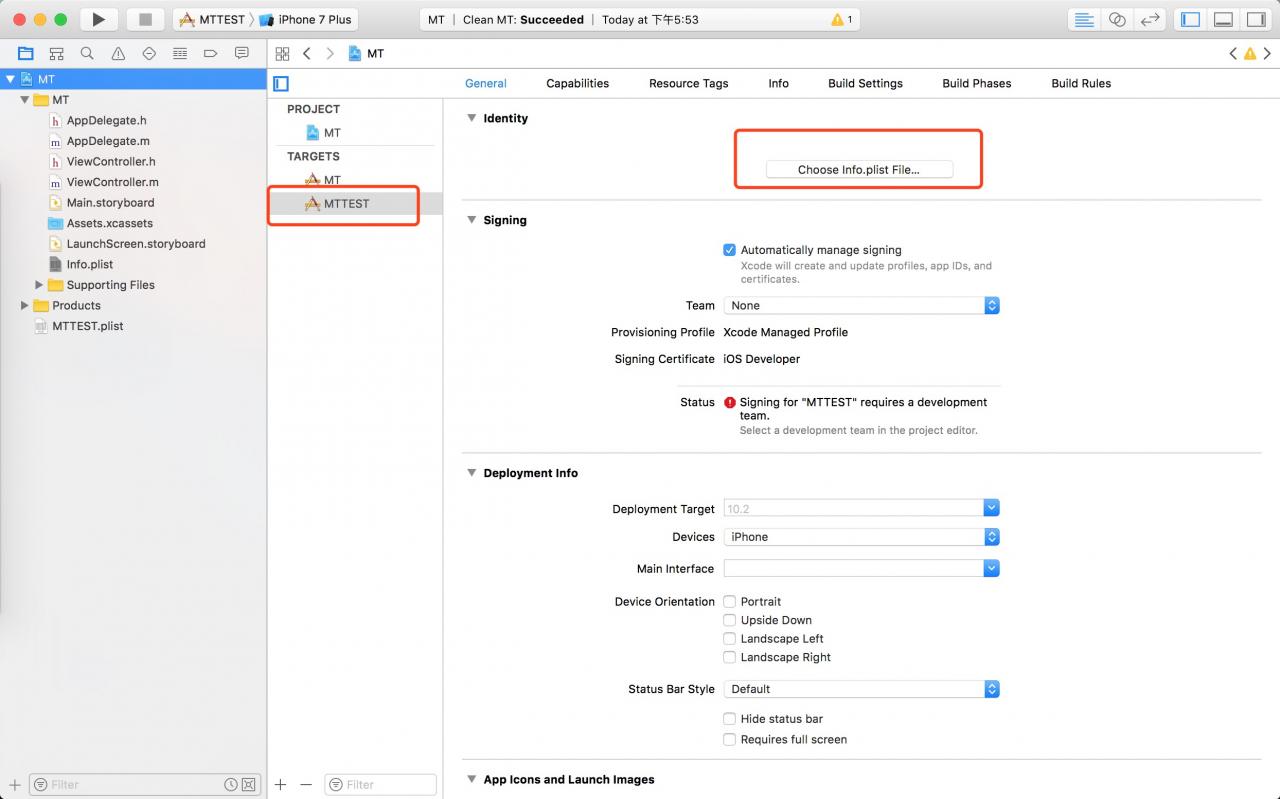Hide the Navigator pane
Screen dimensions: 1280x799
coord(1190,19)
